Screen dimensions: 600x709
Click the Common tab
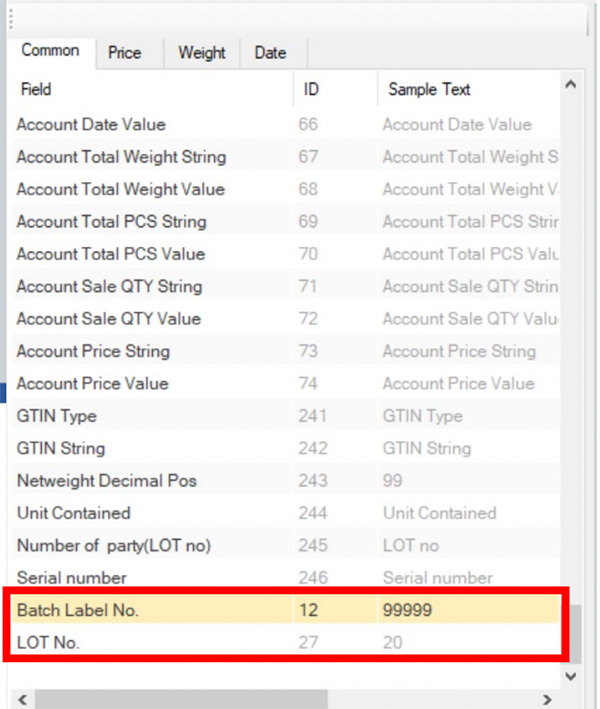(50, 51)
